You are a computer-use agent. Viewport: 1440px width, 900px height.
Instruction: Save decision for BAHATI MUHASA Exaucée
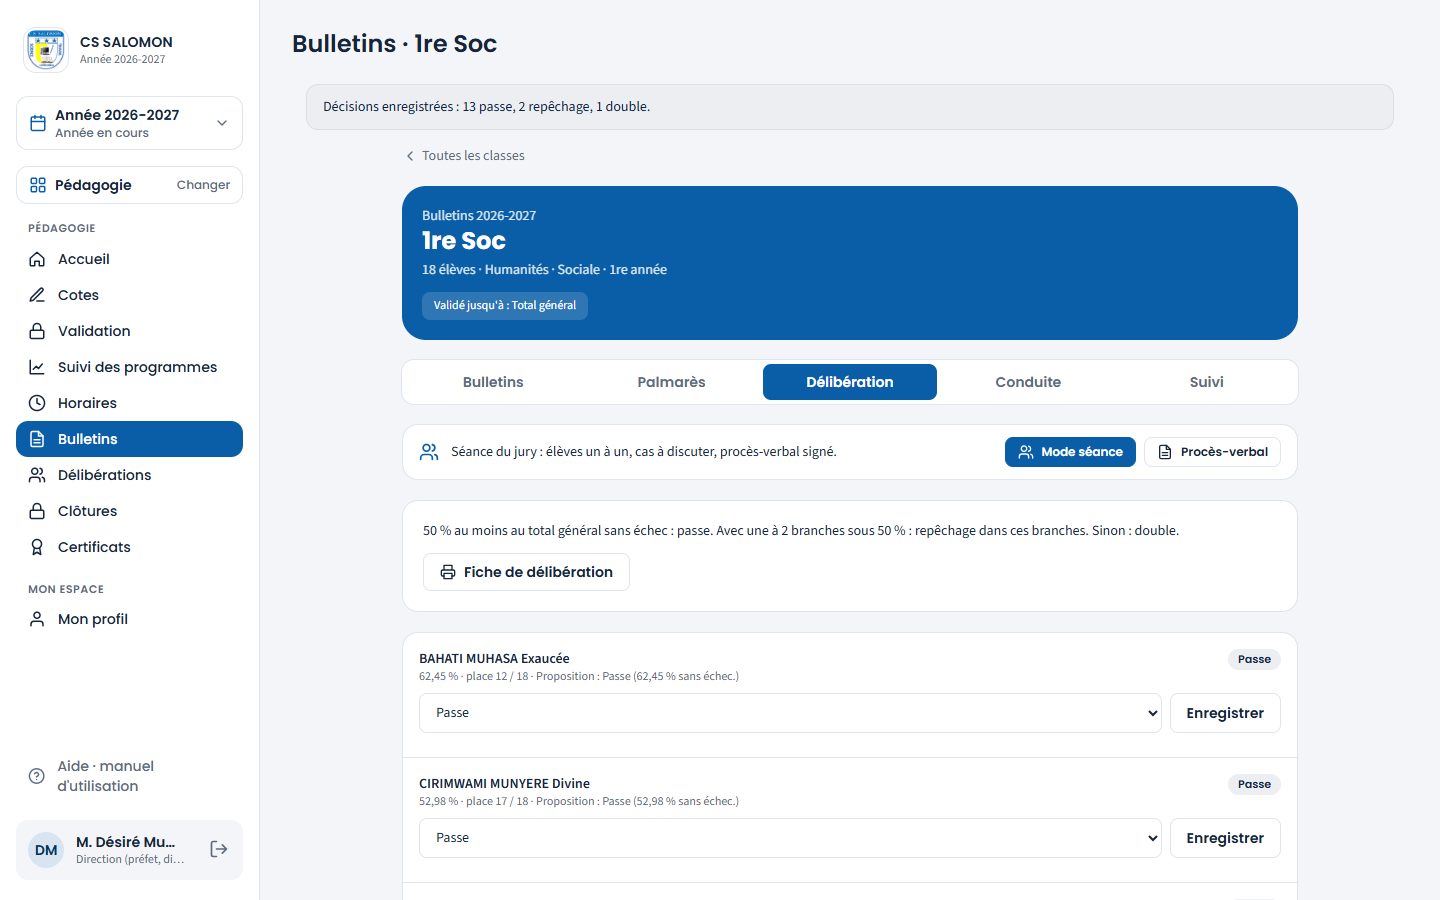coord(1225,713)
